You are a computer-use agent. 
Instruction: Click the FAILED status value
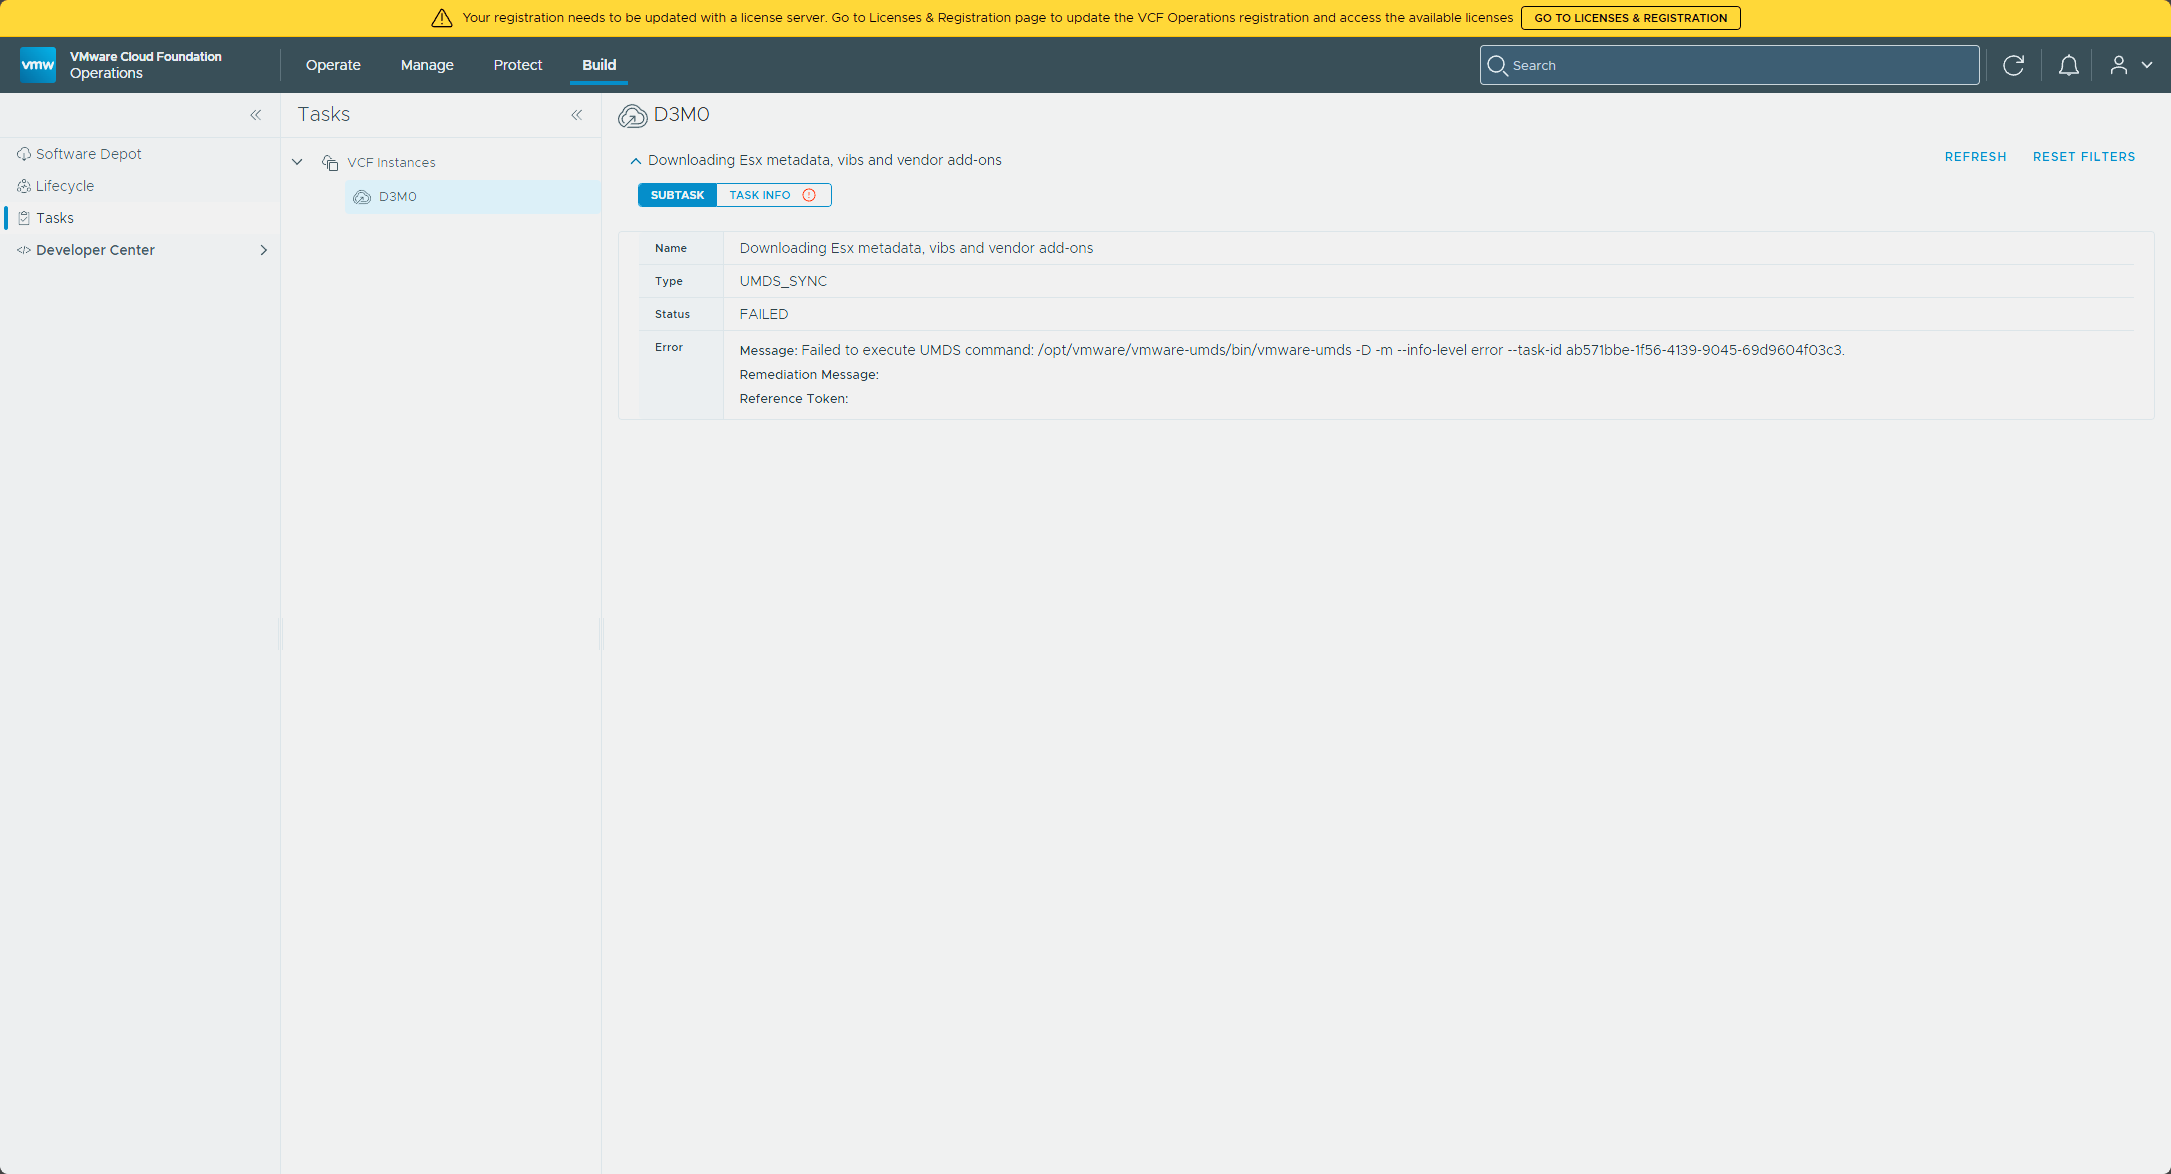tap(764, 314)
